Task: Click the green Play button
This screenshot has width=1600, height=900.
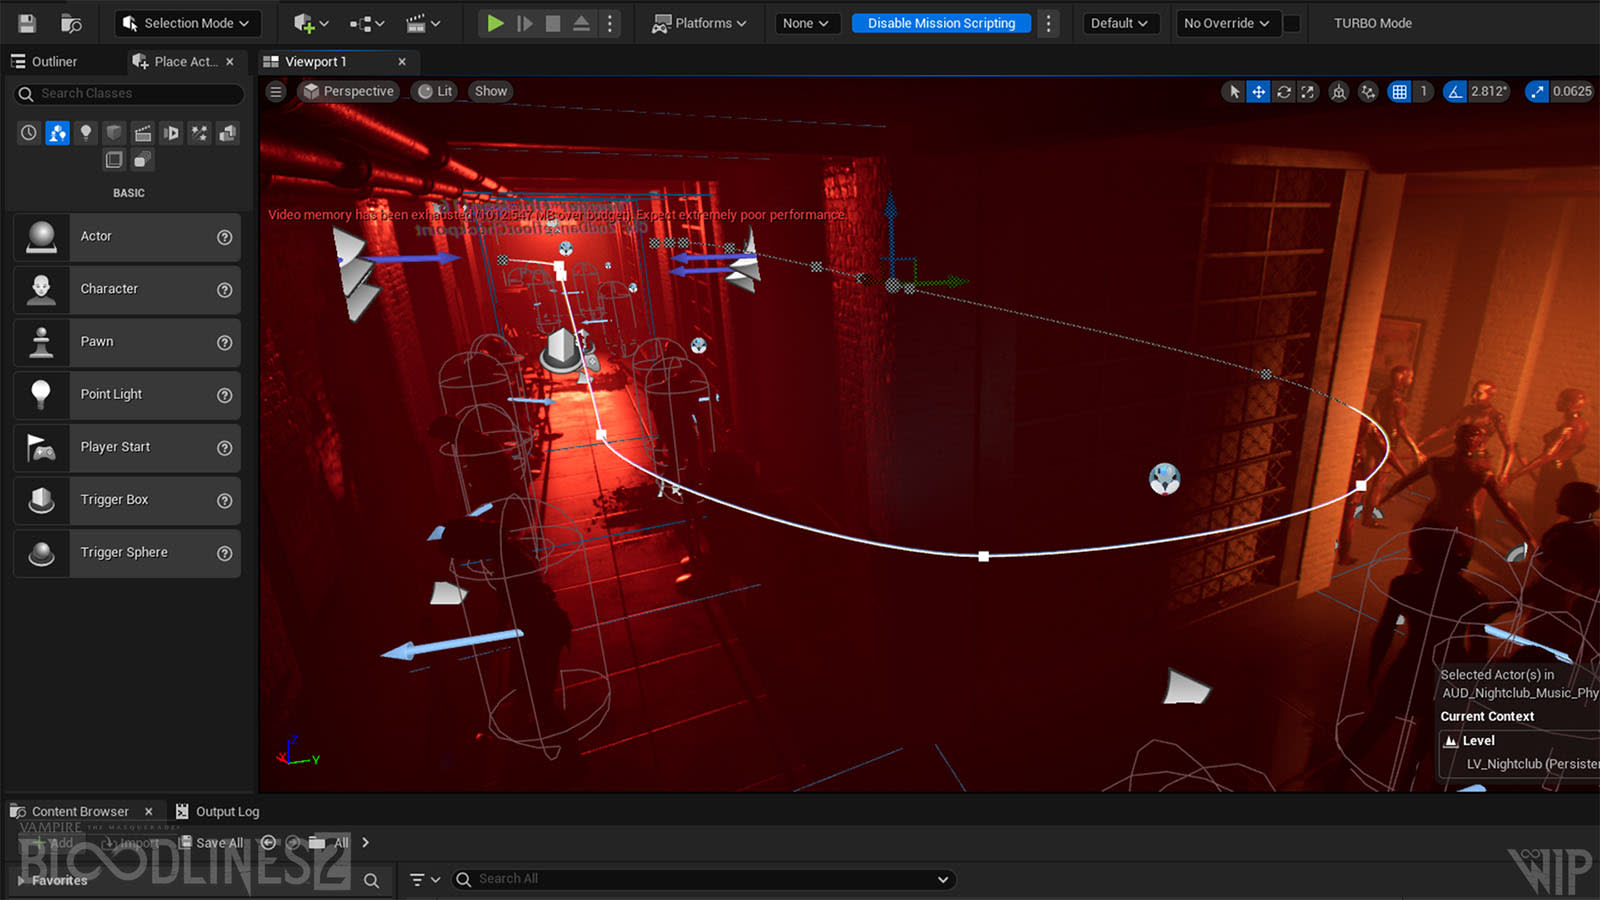Action: [495, 23]
